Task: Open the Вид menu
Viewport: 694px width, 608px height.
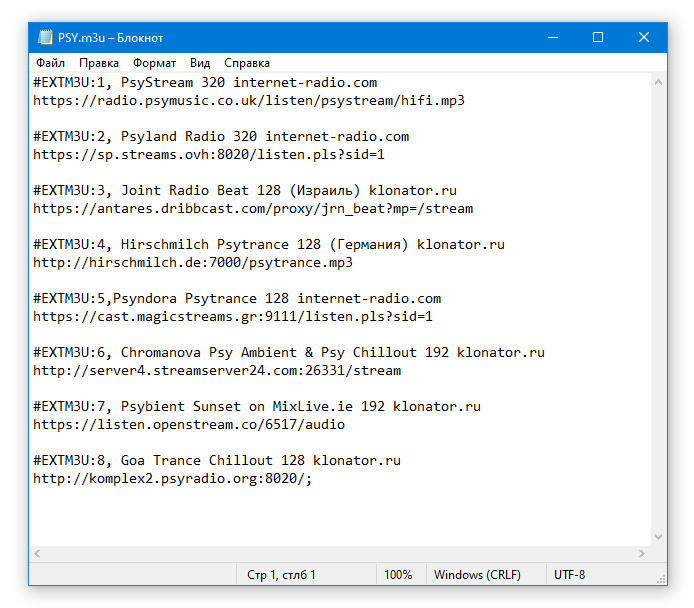Action: 200,63
